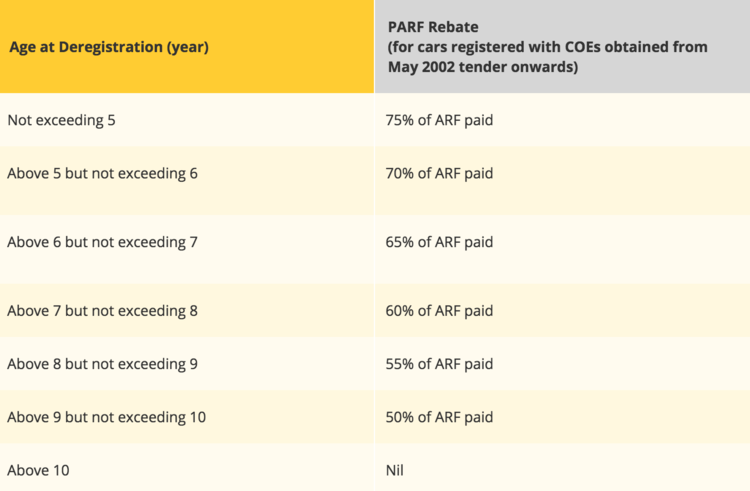Select 'Above 6 but not exceeding 7' cell
Viewport: 750px width, 491px height.
(x=187, y=250)
